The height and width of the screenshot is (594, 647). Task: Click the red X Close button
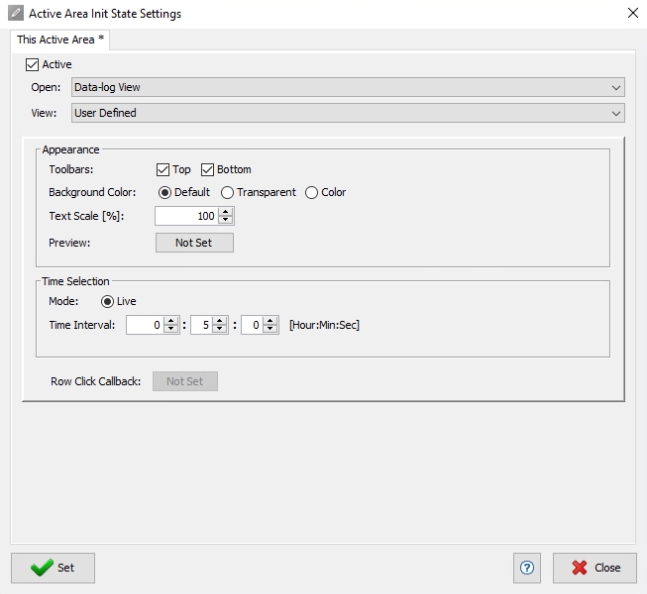(595, 568)
